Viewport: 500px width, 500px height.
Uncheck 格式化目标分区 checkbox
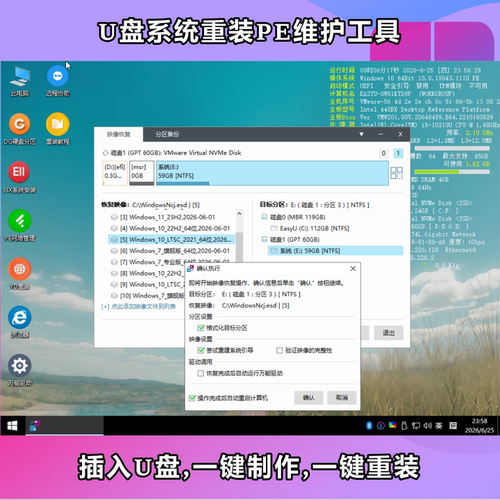pyautogui.click(x=201, y=328)
